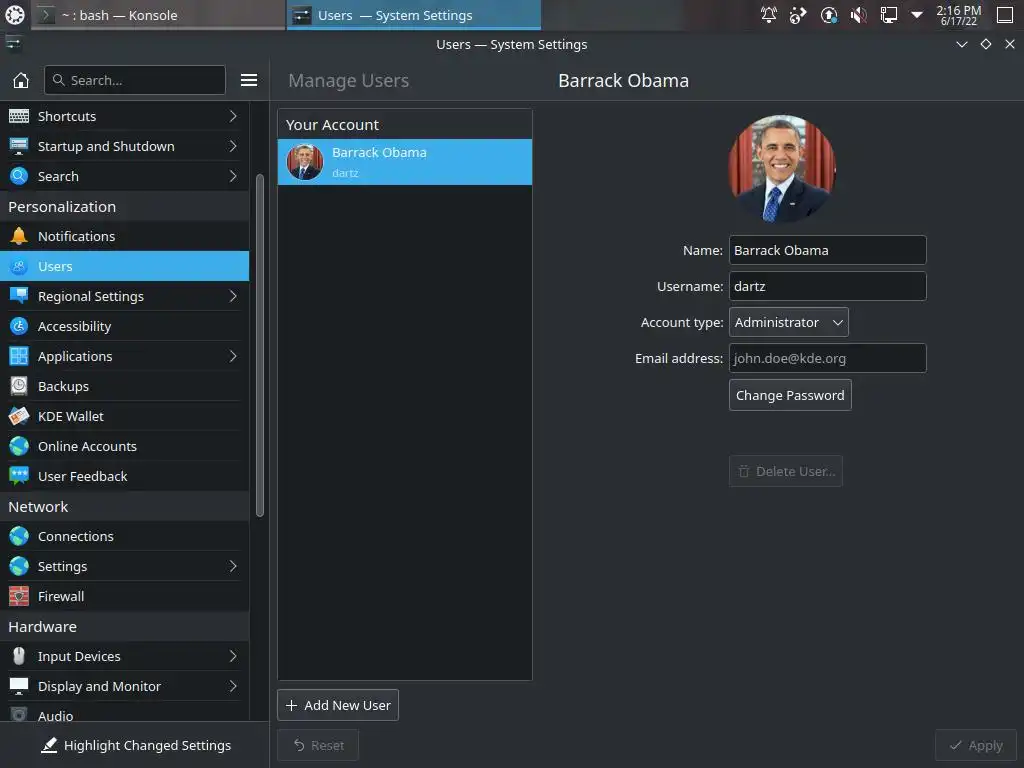Viewport: 1024px width, 768px height.
Task: Open Firewall brick wall icon
Action: pos(19,596)
